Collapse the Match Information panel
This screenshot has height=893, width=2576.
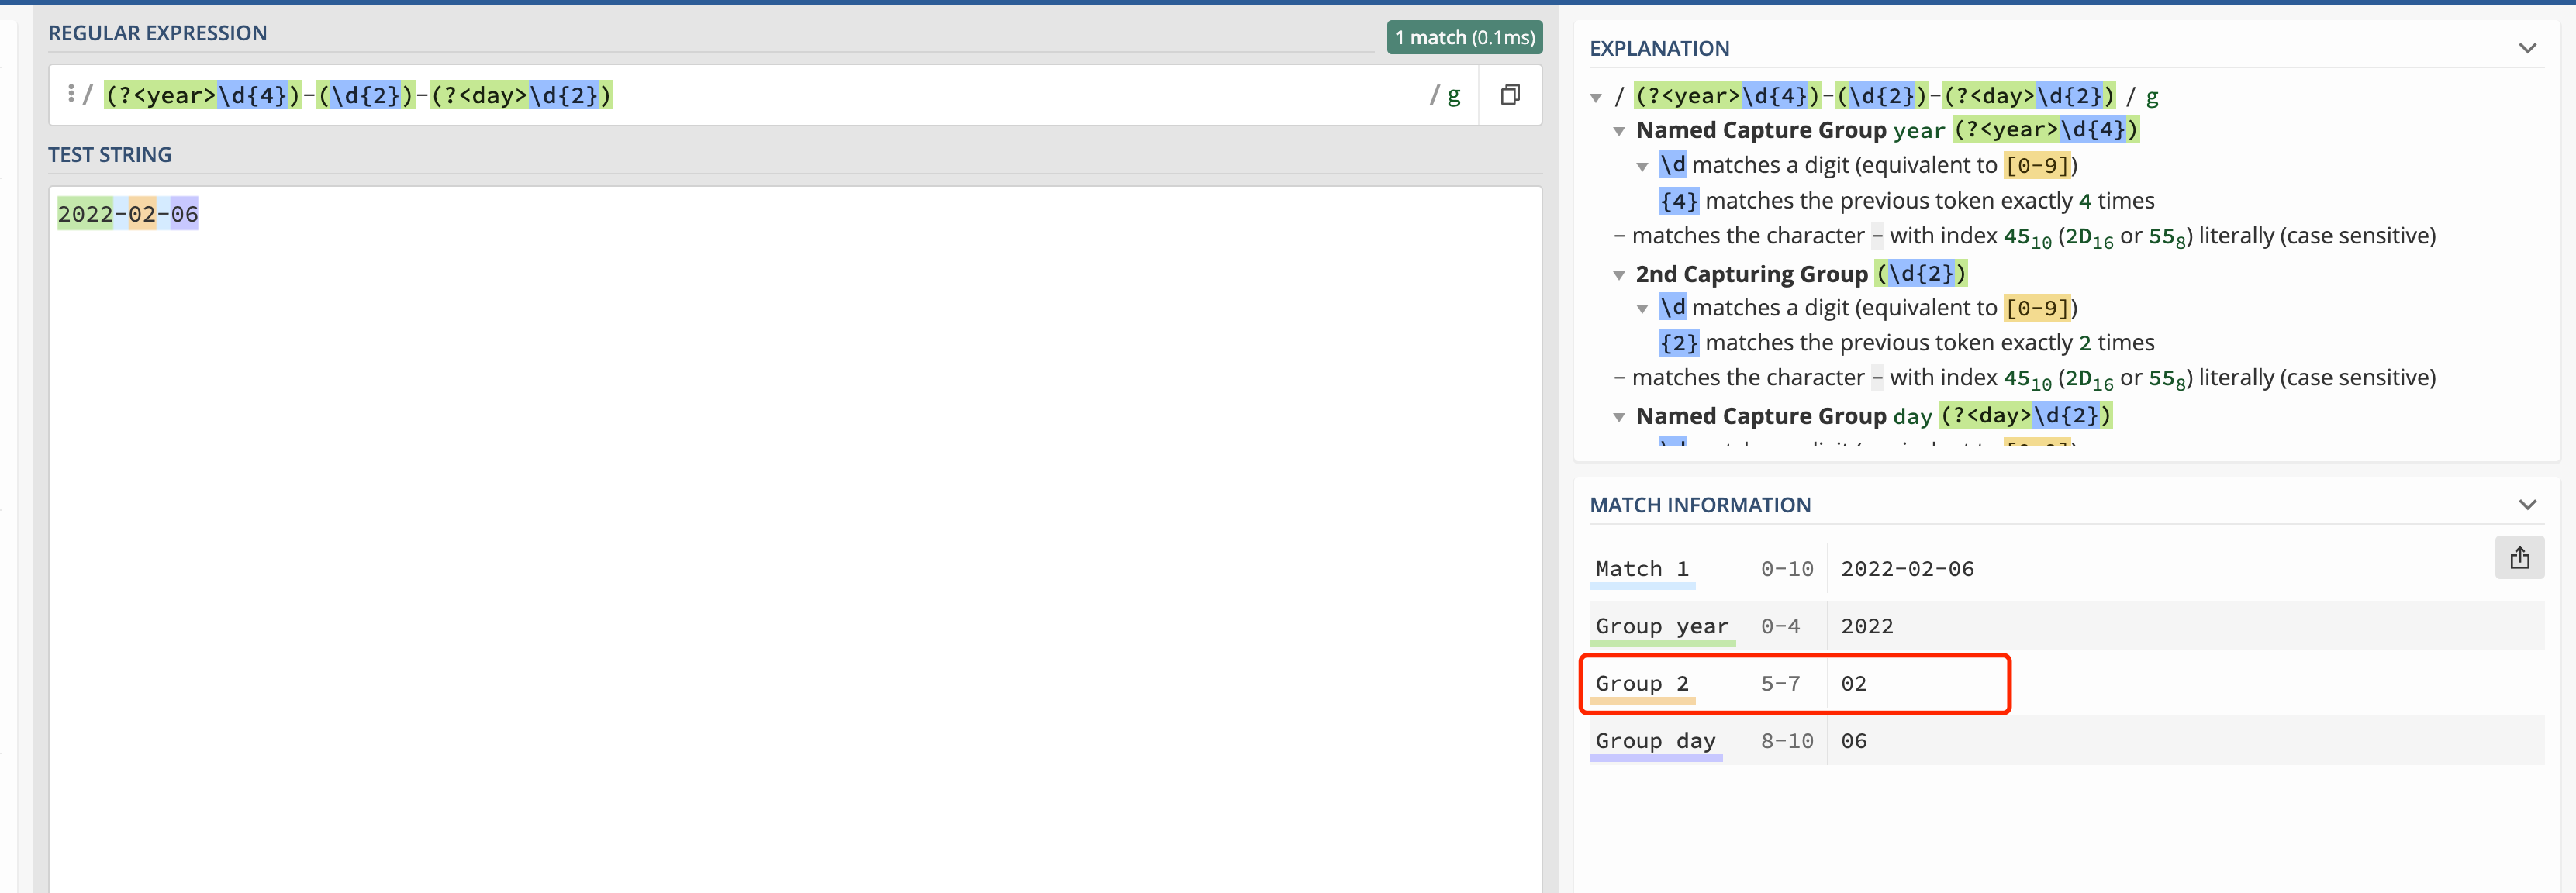click(2527, 505)
